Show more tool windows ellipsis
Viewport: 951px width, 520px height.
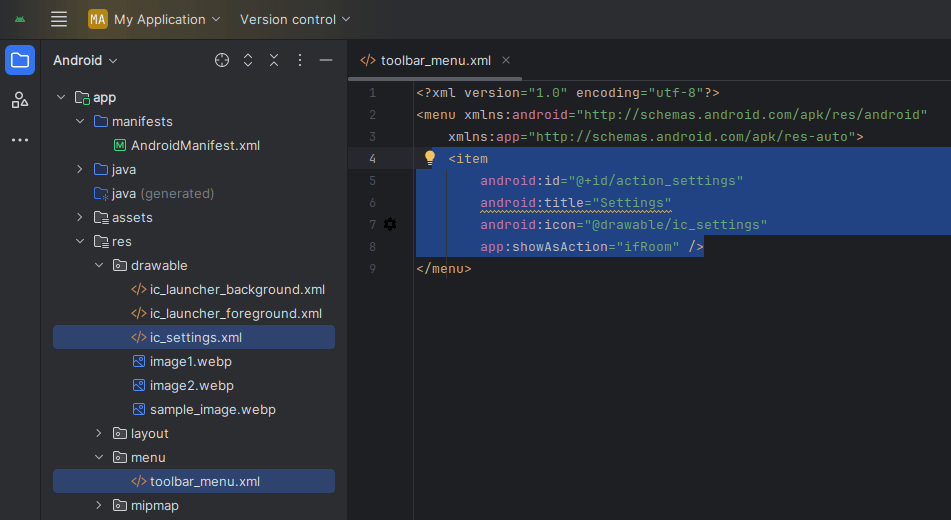pos(20,140)
